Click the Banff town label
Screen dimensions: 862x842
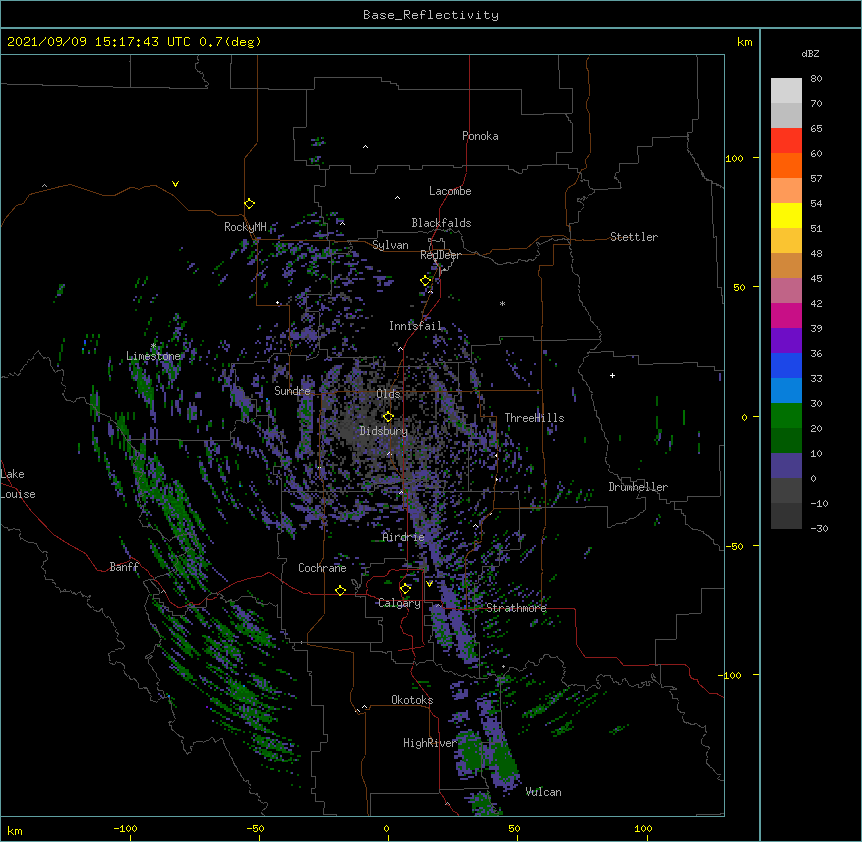pyautogui.click(x=124, y=567)
